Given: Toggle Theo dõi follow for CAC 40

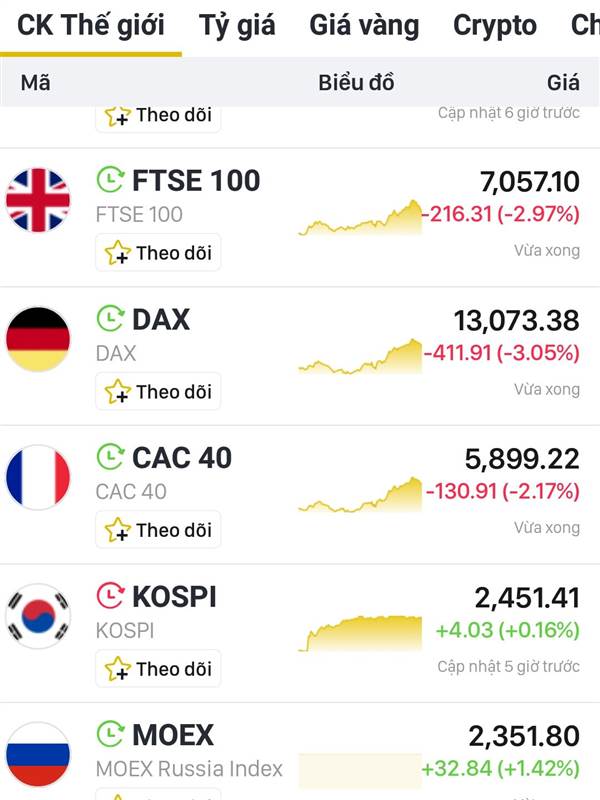Looking at the screenshot, I should (x=158, y=530).
